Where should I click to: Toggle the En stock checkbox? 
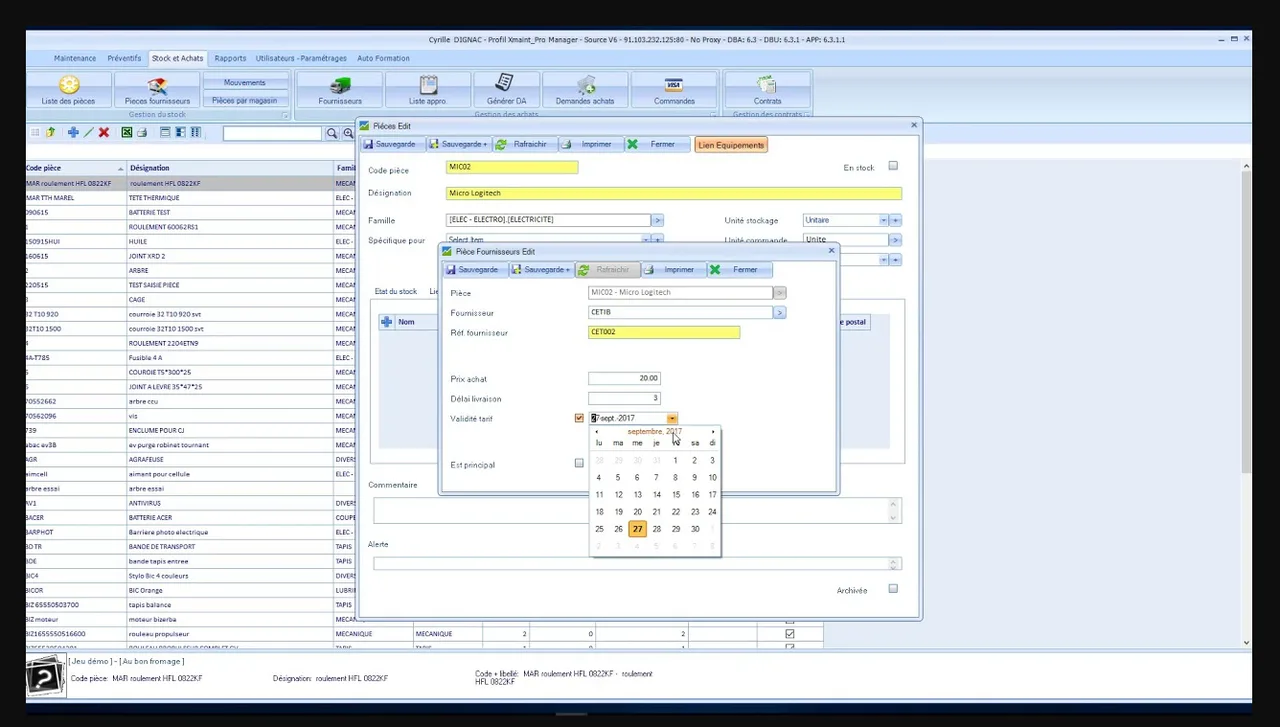[893, 166]
